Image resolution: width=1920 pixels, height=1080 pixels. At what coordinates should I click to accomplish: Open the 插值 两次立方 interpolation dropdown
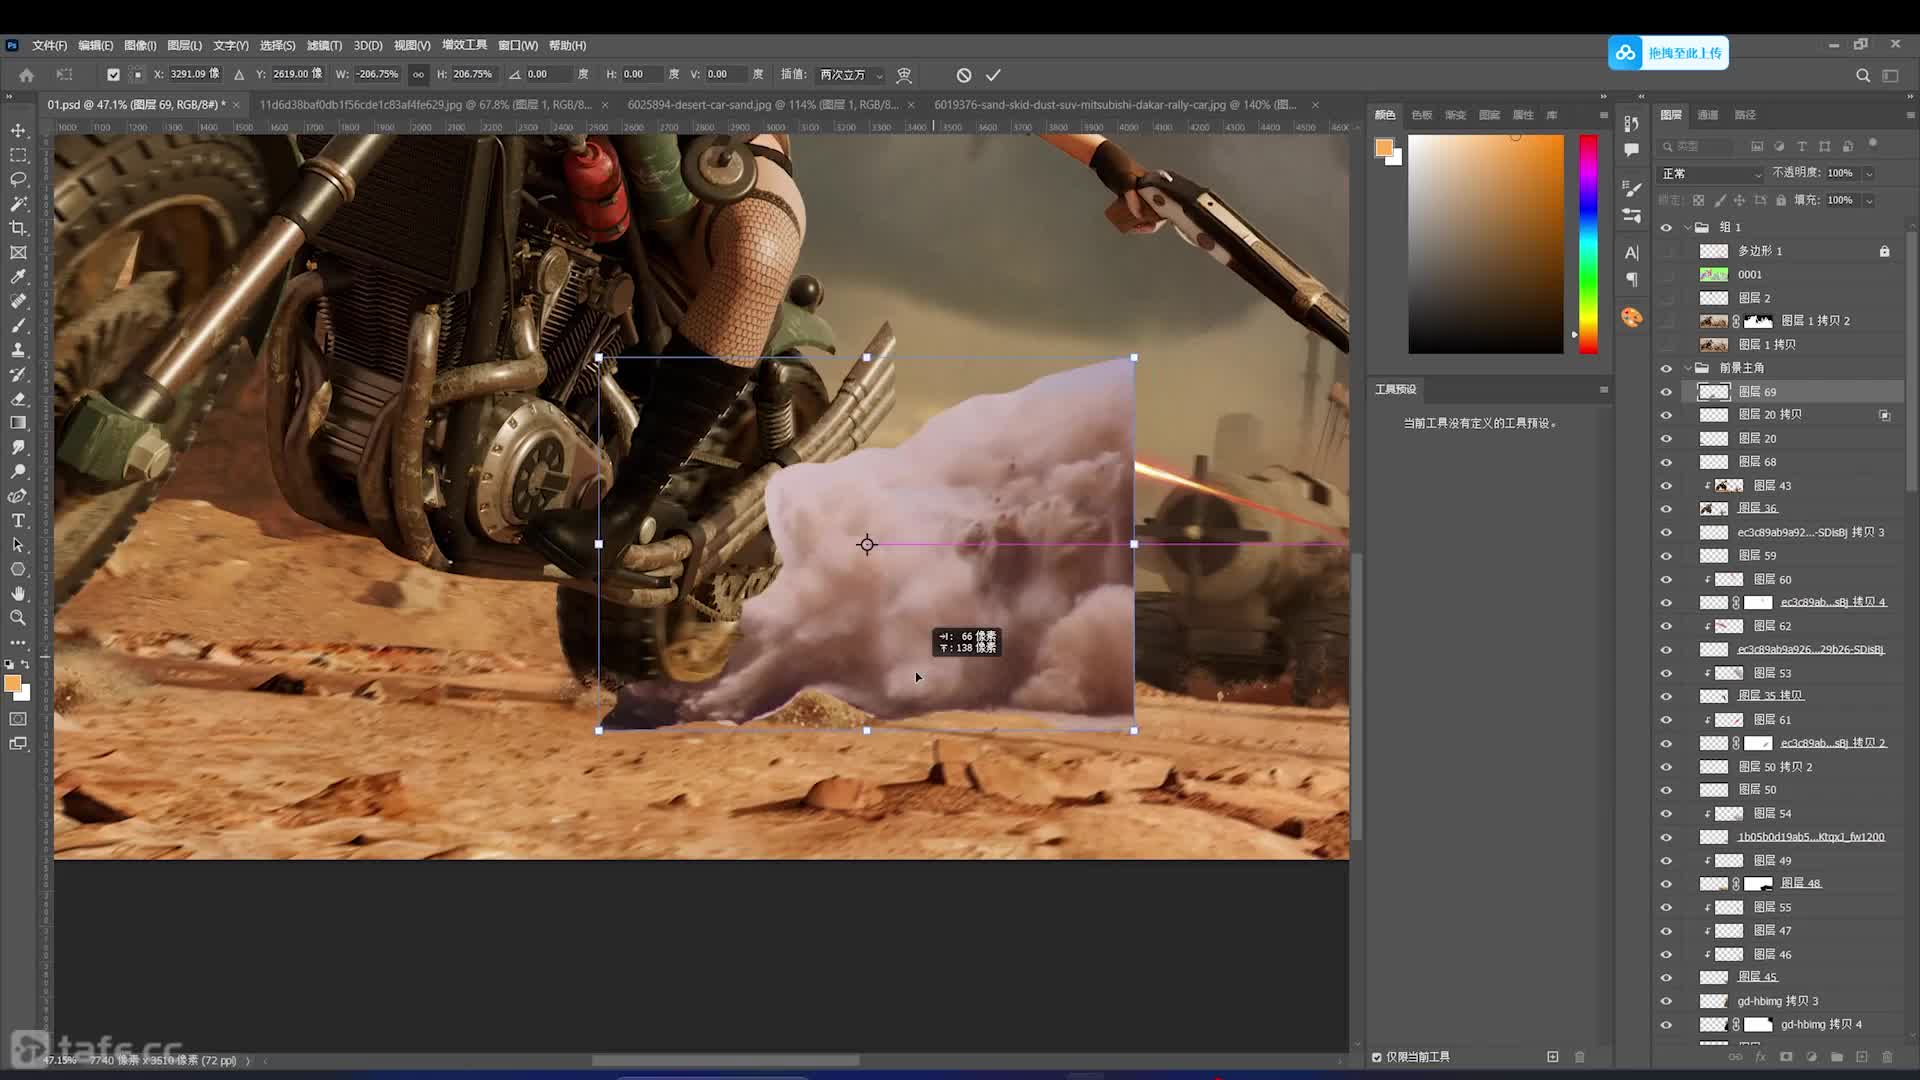click(851, 75)
